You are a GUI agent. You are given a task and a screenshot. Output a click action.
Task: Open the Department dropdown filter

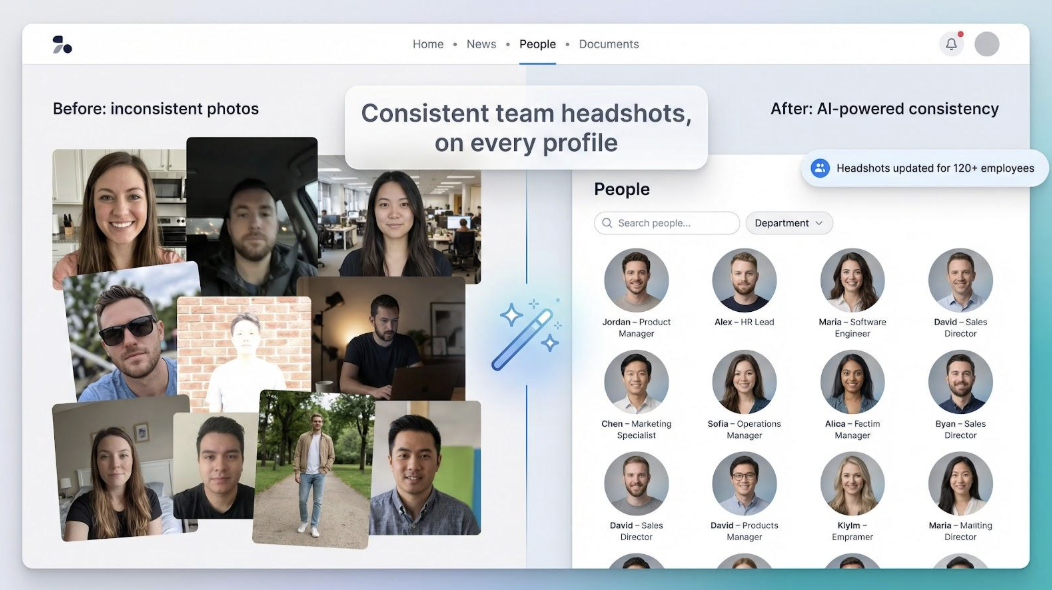coord(789,223)
